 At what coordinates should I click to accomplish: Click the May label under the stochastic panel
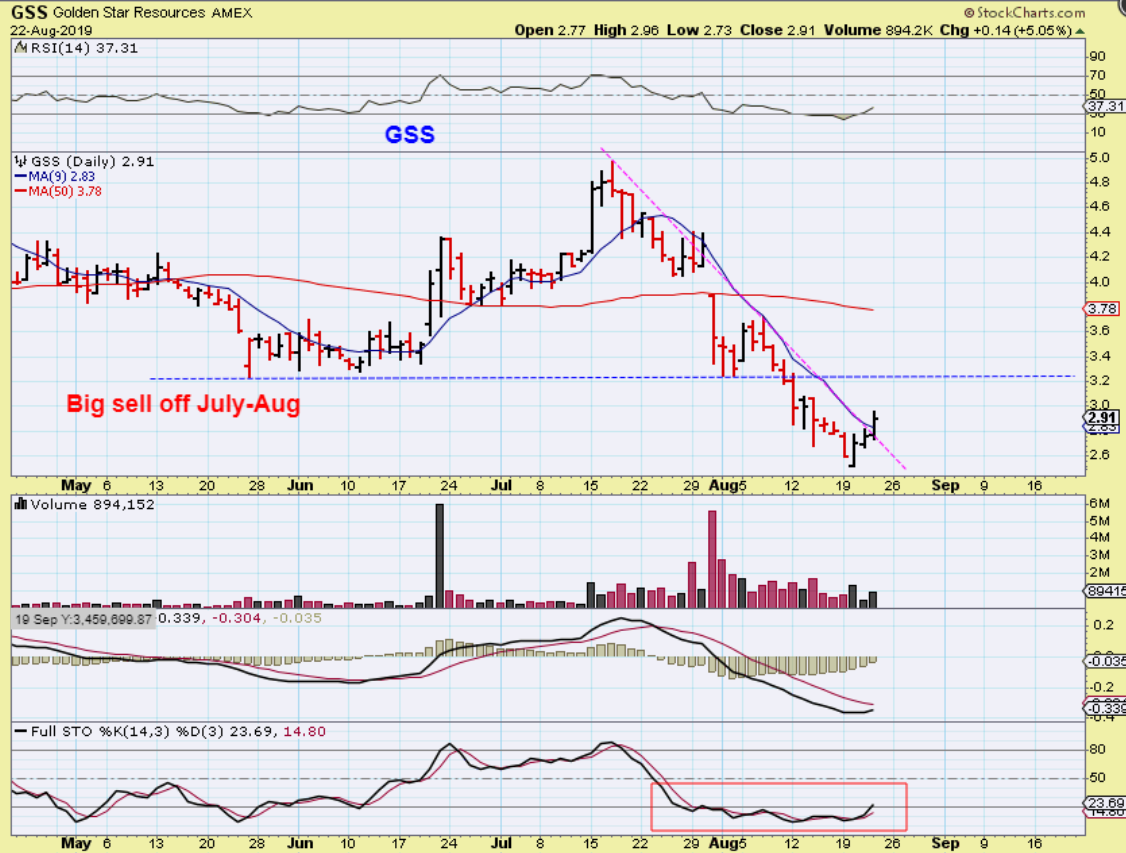click(x=76, y=843)
